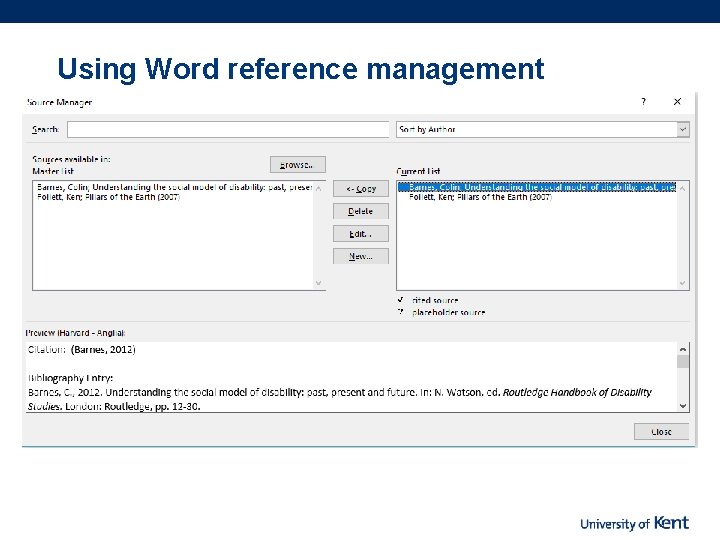Viewport: 720px width, 540px height.
Task: Click Master List scroll down arrow
Action: [319, 283]
